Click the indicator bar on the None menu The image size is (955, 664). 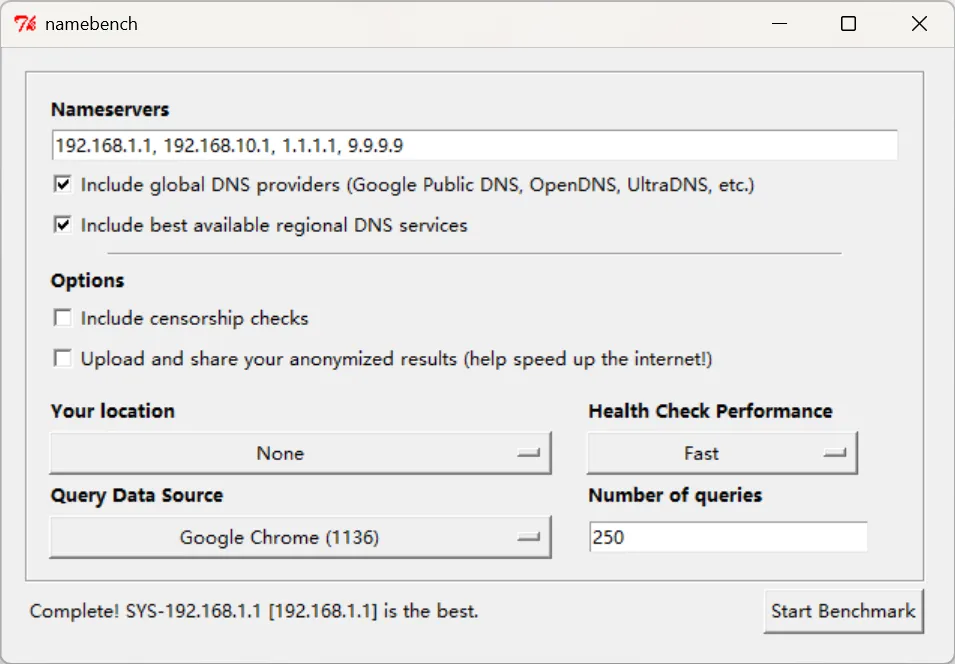point(528,454)
